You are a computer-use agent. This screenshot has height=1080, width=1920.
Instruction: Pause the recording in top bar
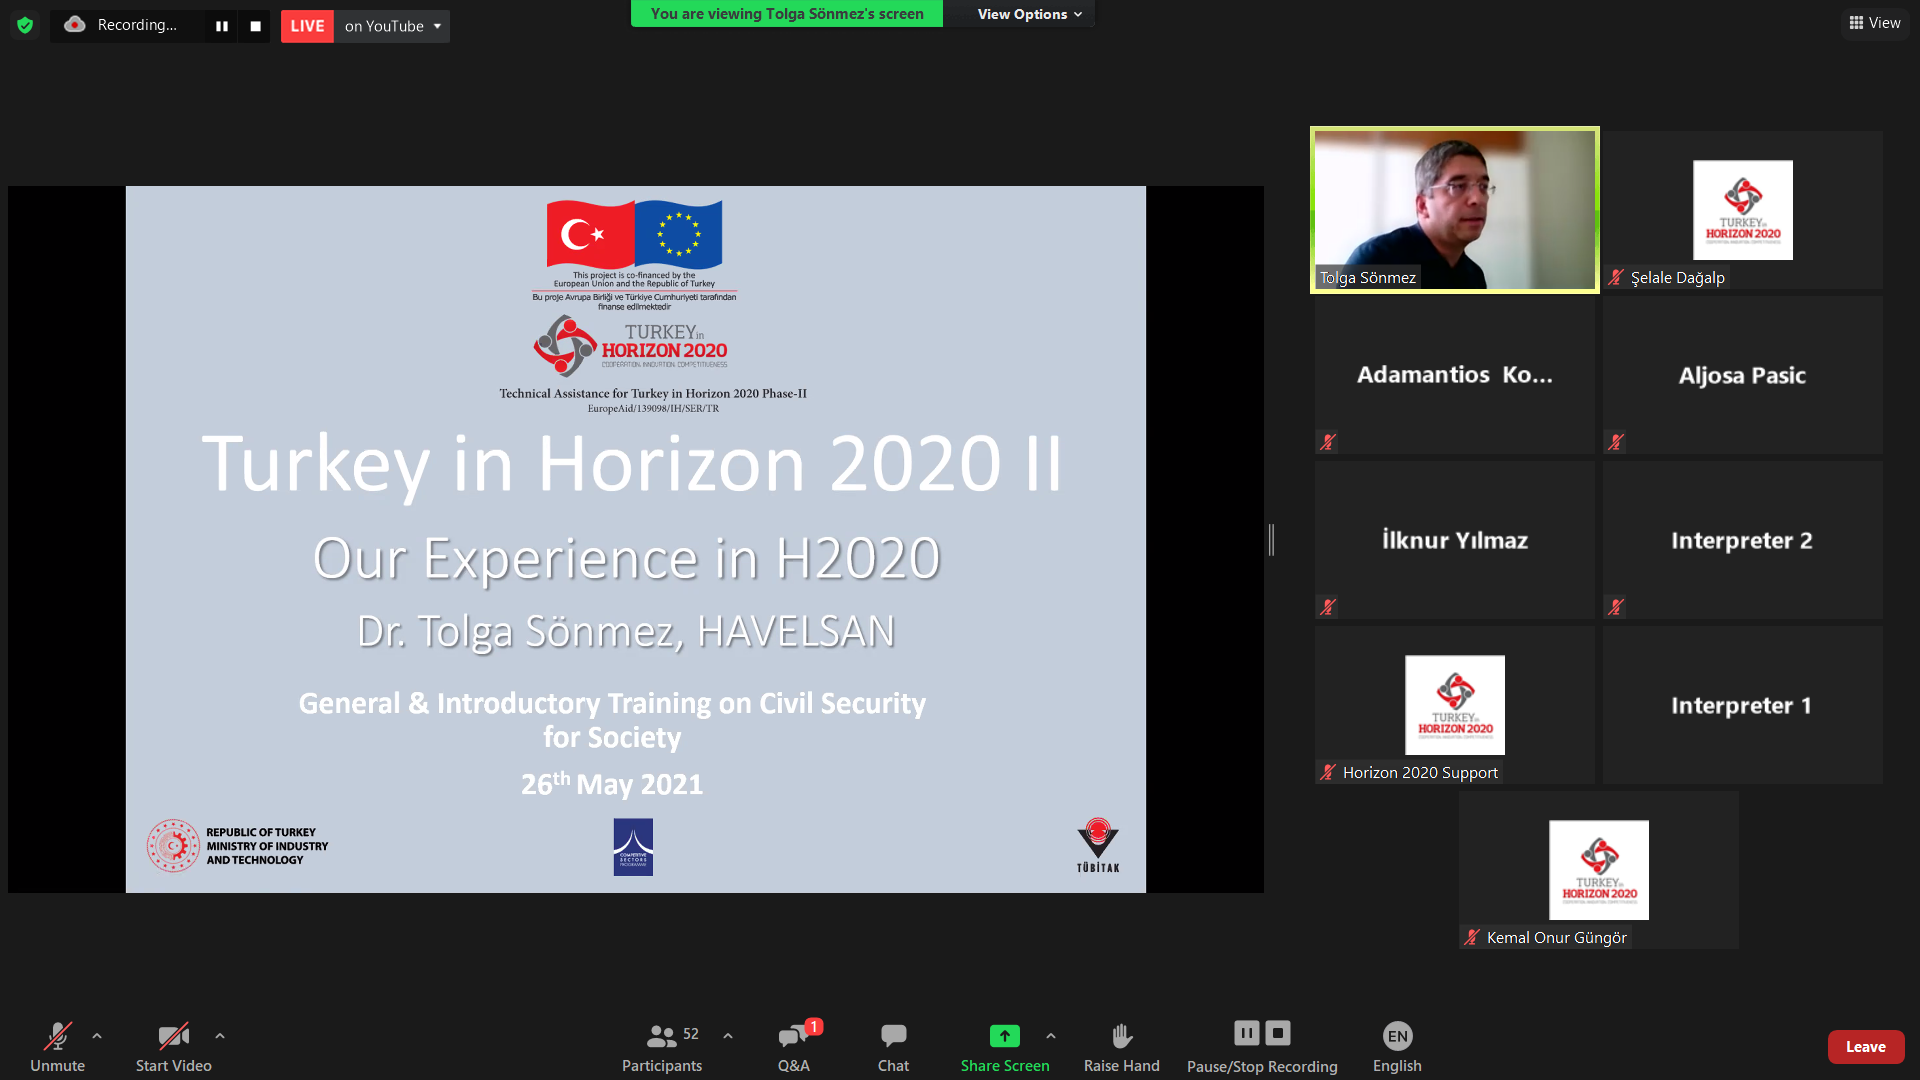pyautogui.click(x=222, y=26)
